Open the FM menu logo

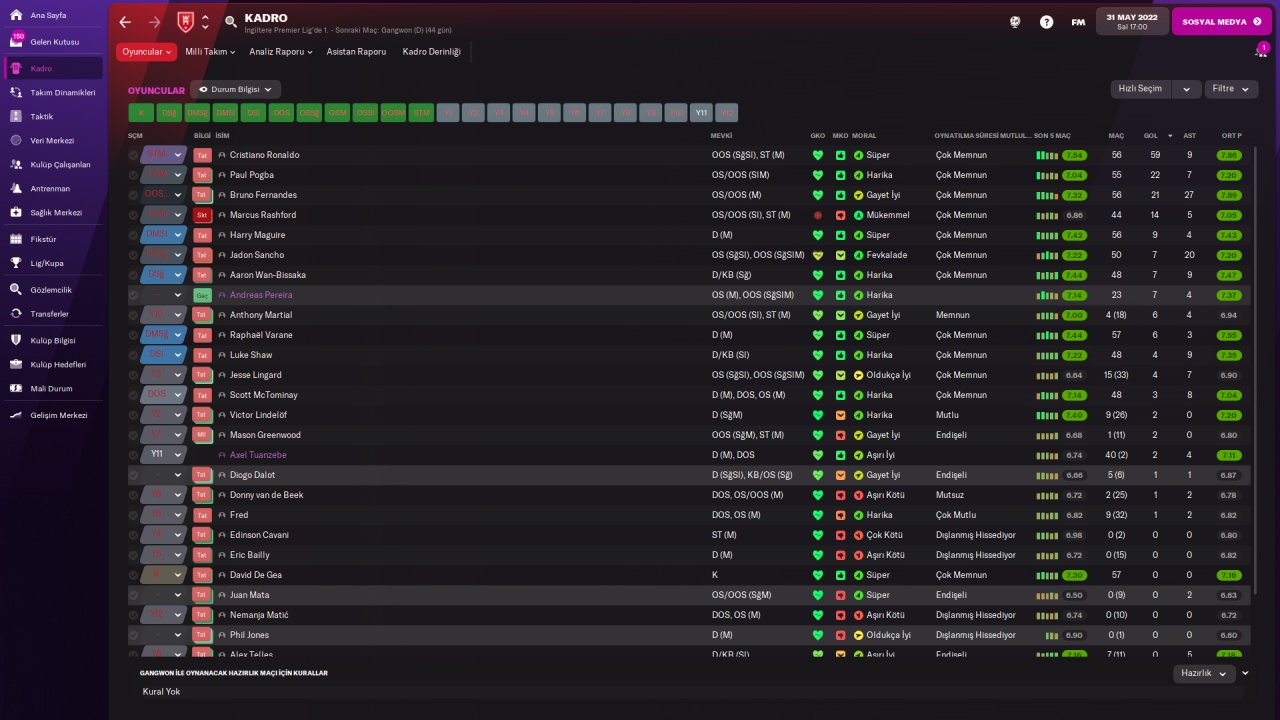click(1078, 22)
